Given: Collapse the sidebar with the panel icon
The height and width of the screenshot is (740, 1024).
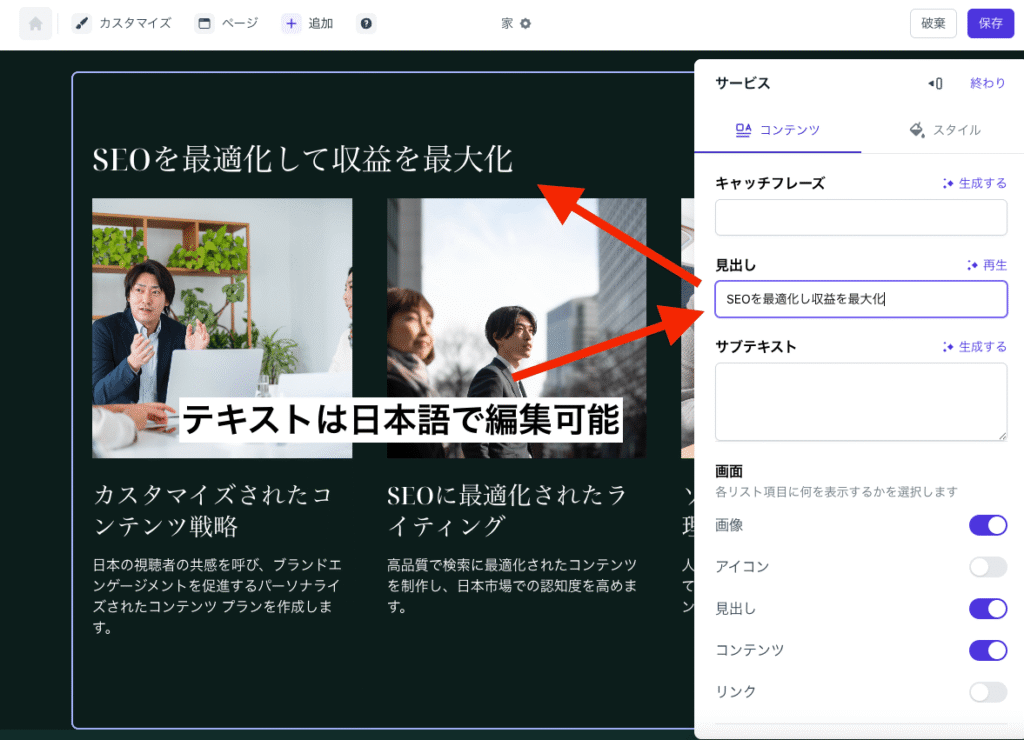Looking at the screenshot, I should pos(935,84).
